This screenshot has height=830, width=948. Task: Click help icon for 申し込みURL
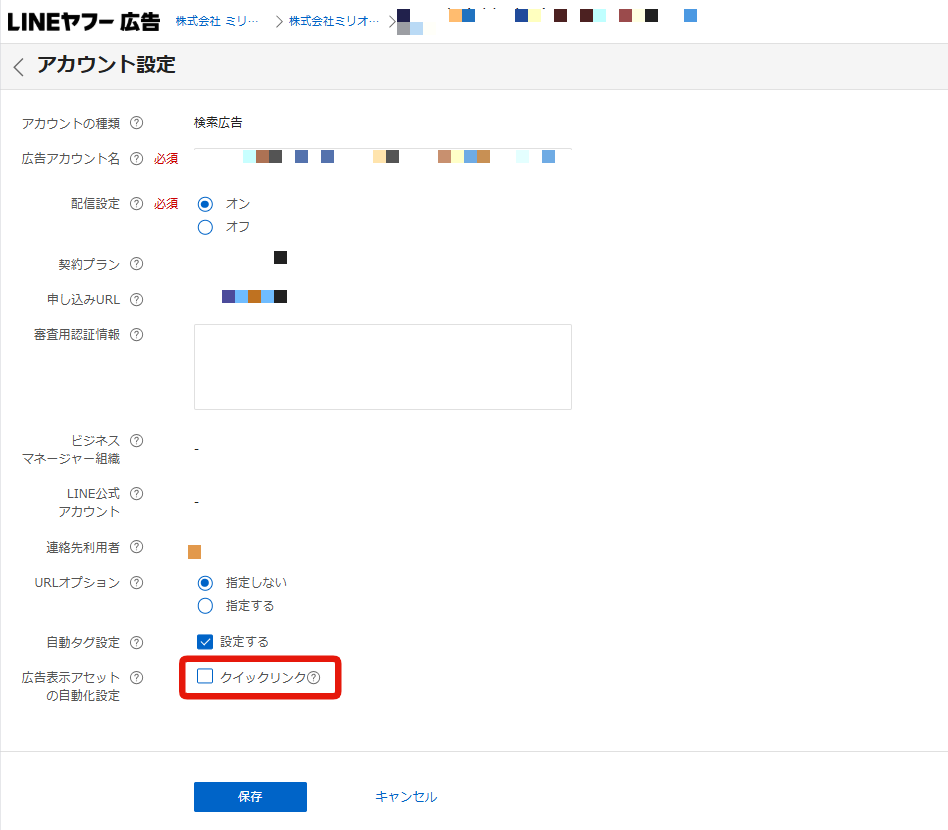(x=137, y=299)
